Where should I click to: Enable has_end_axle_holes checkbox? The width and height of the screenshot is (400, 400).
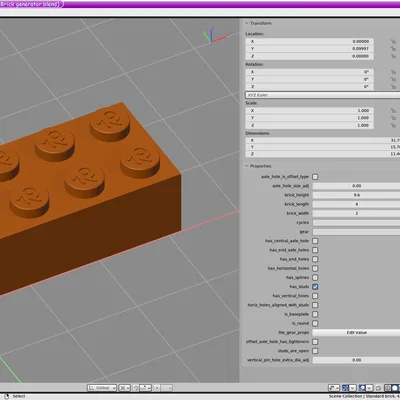coord(315,250)
